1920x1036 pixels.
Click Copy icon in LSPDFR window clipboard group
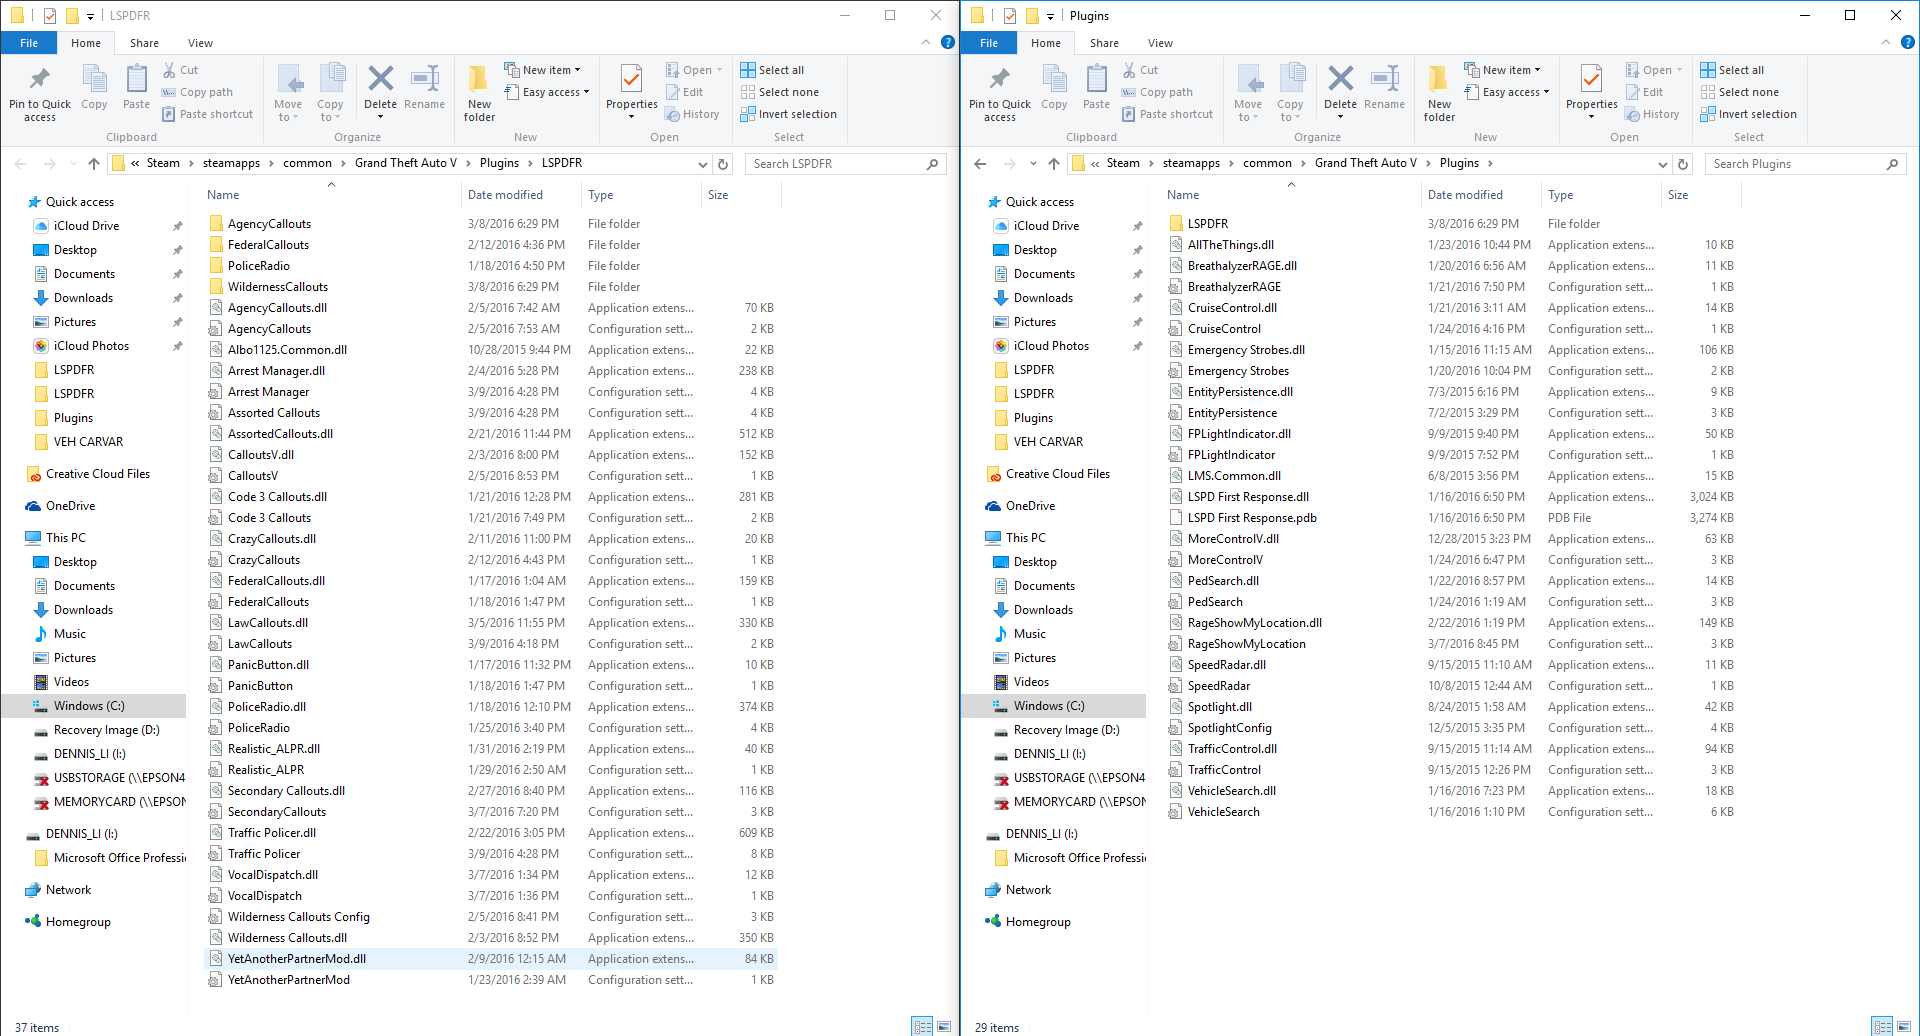pyautogui.click(x=94, y=80)
